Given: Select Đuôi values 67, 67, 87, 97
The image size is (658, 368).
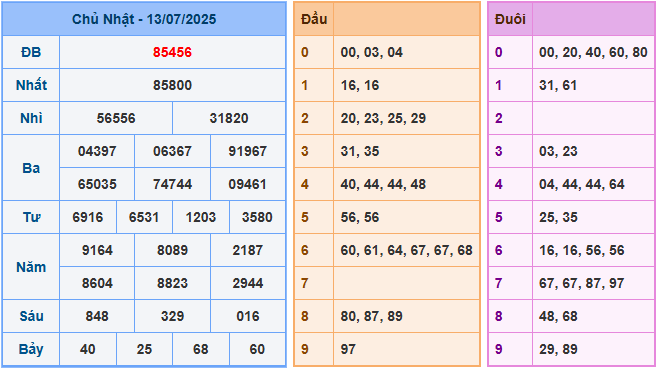Looking at the screenshot, I should point(582,283).
